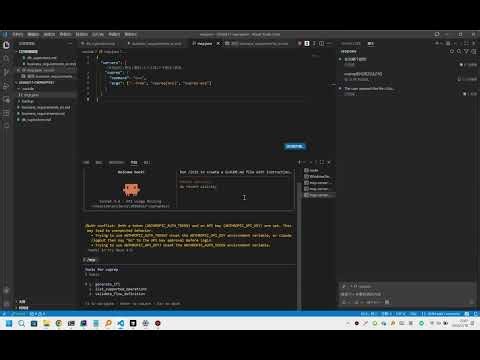Click the terminal panel vertical scrollbar
The height and width of the screenshot is (360, 480).
pos(299,245)
